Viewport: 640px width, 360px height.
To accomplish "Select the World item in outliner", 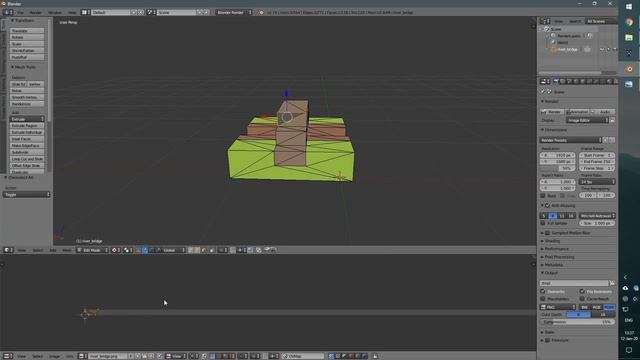I will tap(562, 42).
